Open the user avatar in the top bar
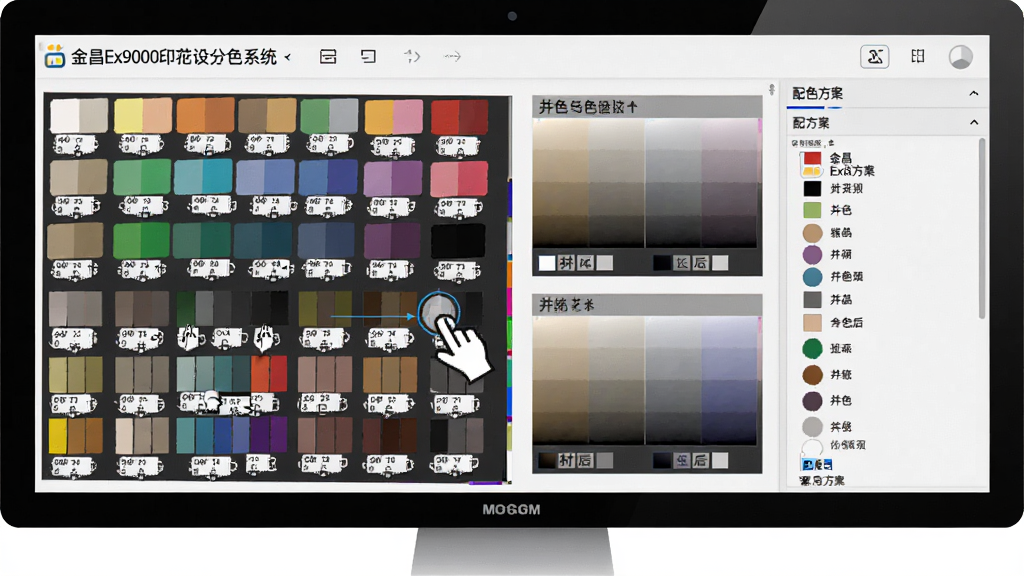 [961, 57]
